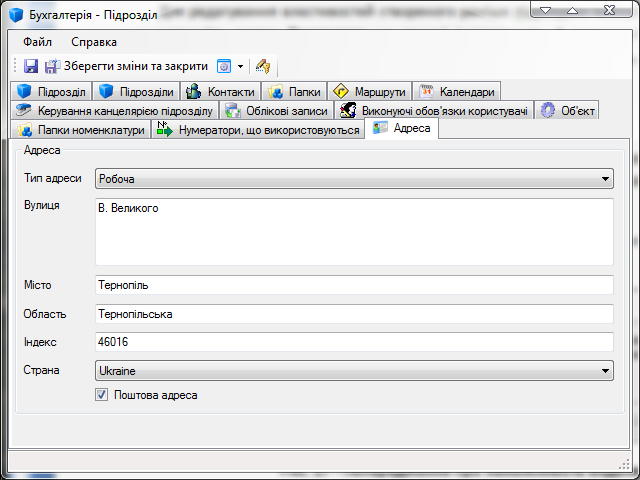
Task: Click the Вулиця label
Action: click(x=42, y=205)
